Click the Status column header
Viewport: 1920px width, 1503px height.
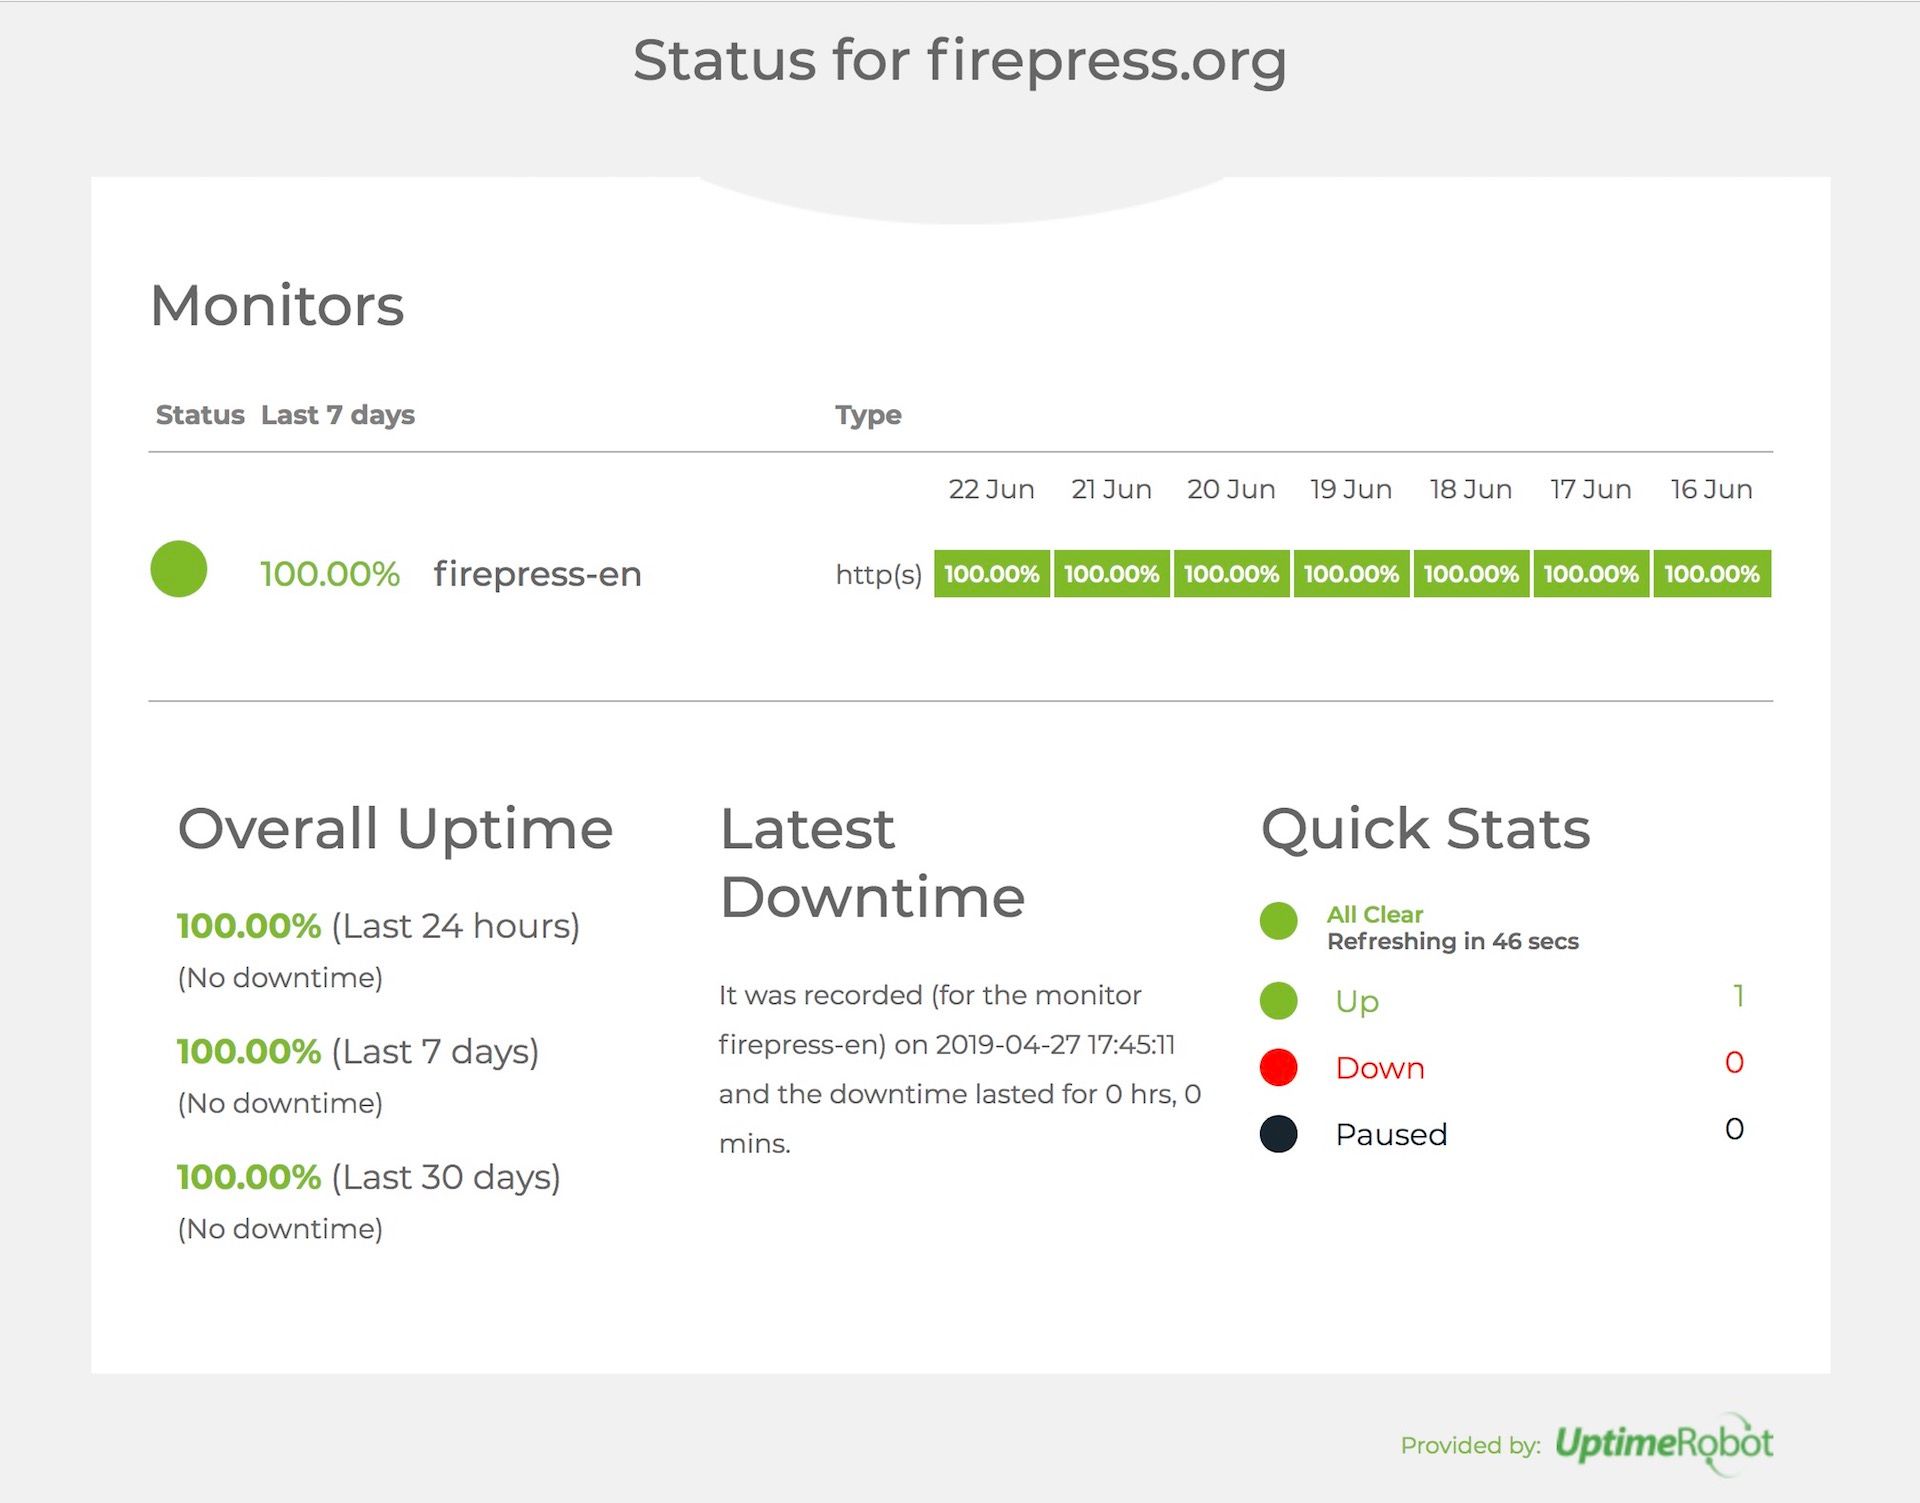200,415
